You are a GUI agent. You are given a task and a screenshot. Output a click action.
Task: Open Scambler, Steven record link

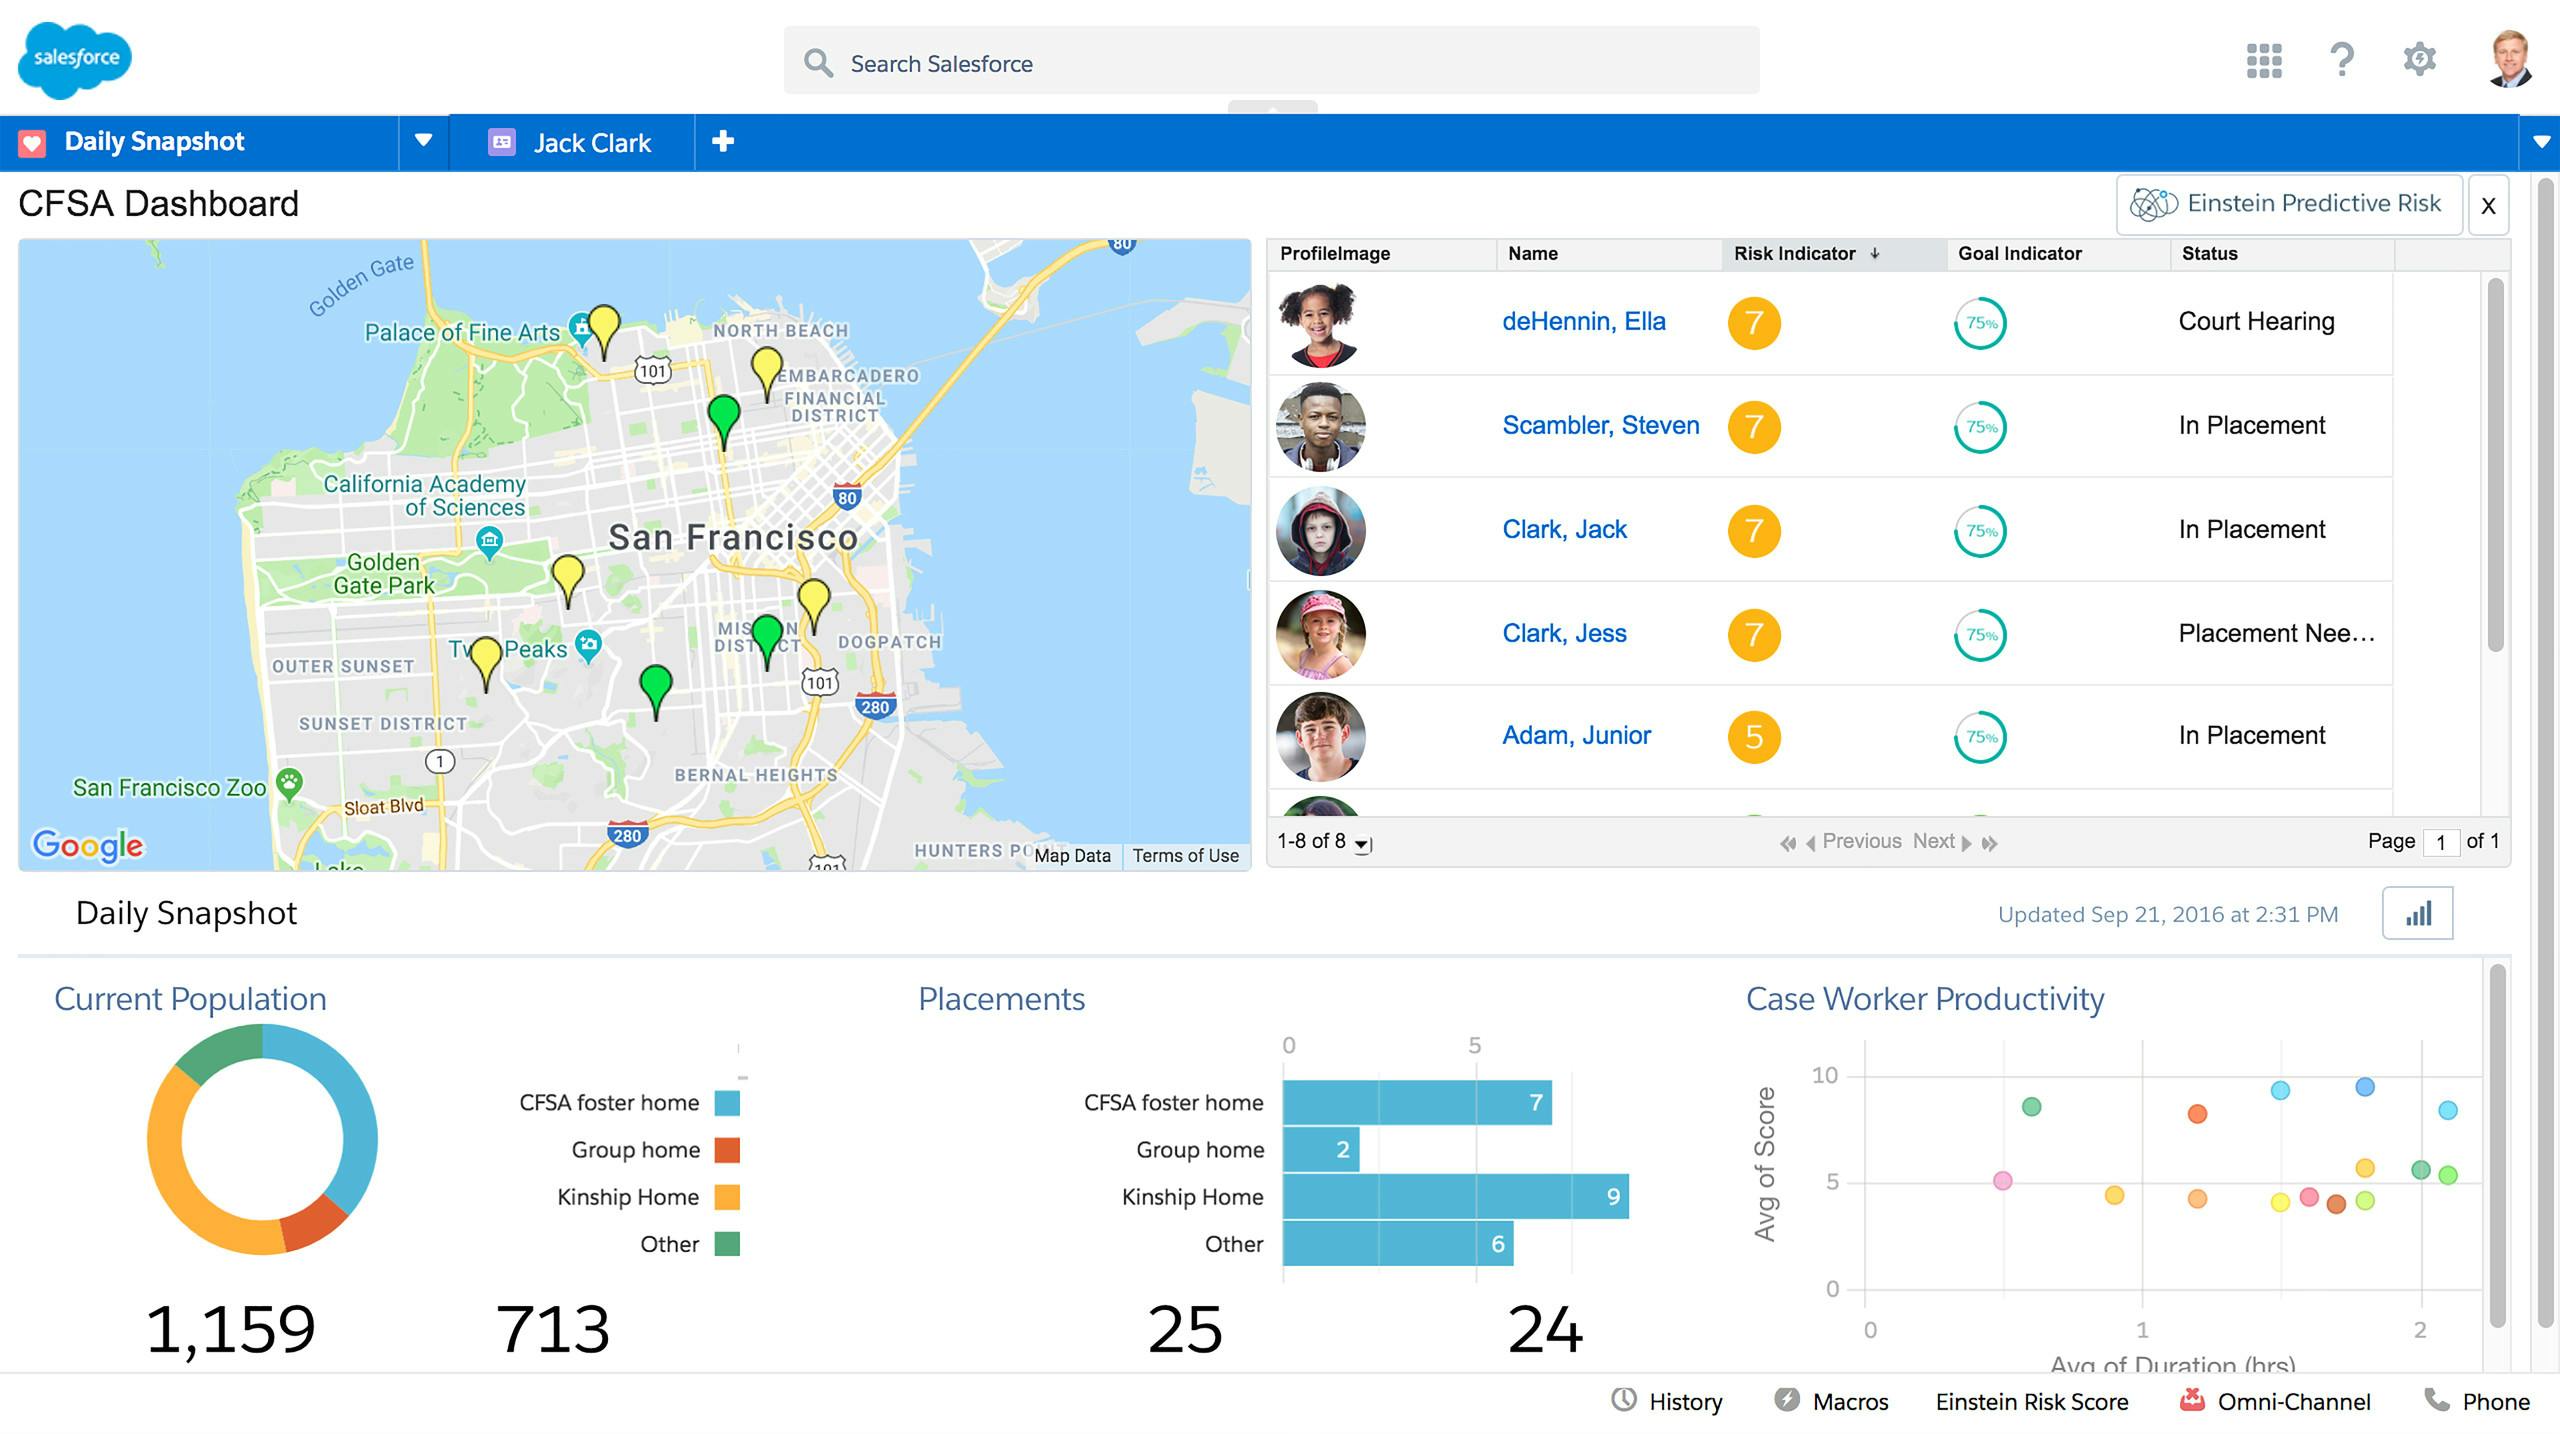(x=1600, y=426)
